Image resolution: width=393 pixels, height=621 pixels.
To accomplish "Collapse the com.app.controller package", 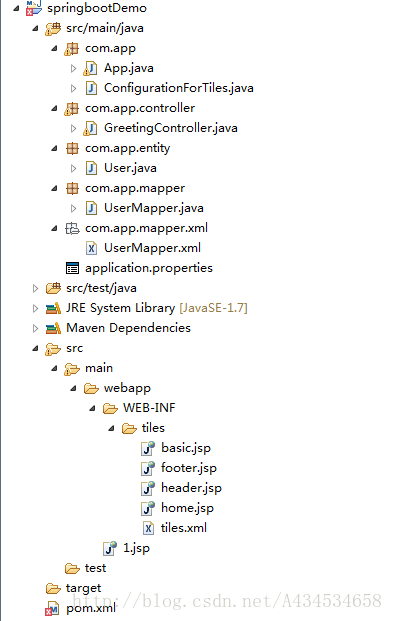I will (54, 109).
